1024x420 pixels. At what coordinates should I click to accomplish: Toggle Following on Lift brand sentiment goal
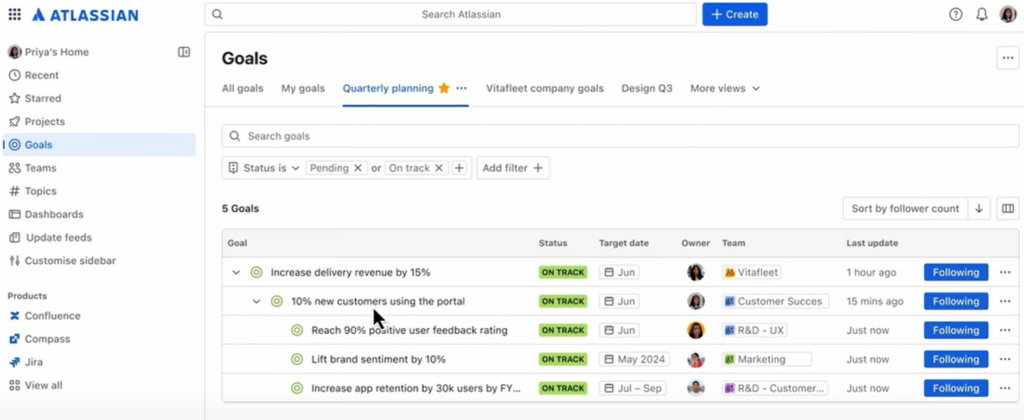tap(955, 359)
